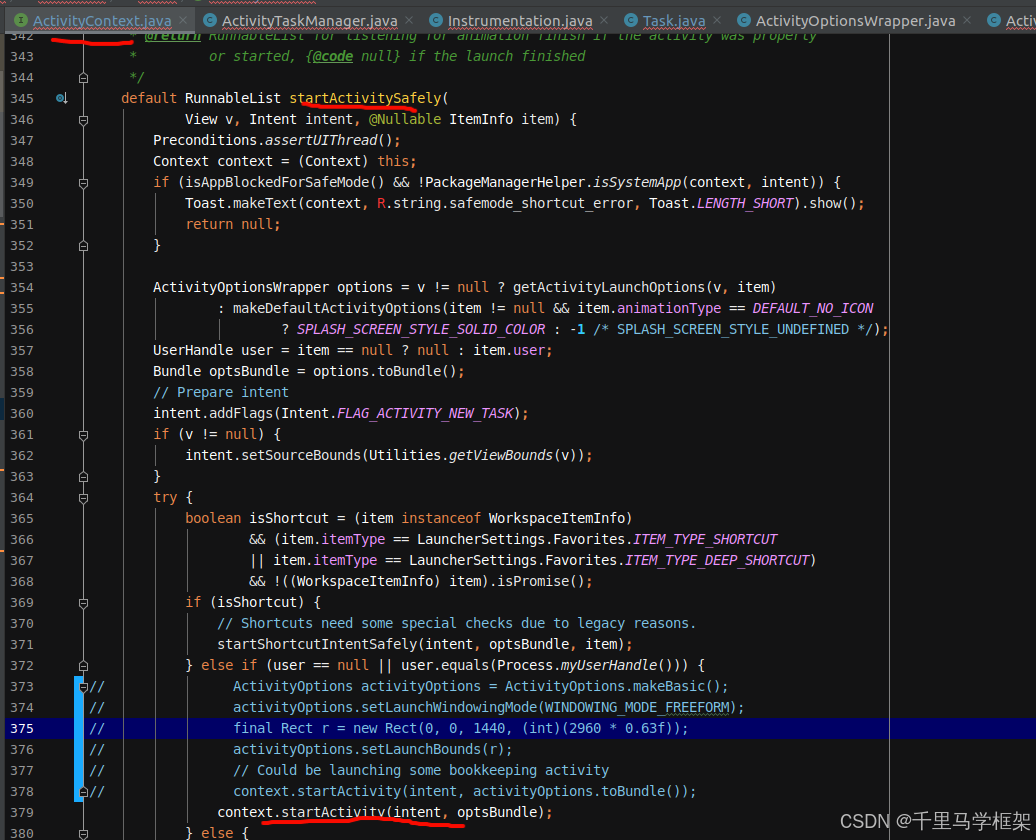This screenshot has height=840, width=1036.
Task: Click DEFAULT_NO_ICON constant
Action: (x=813, y=309)
